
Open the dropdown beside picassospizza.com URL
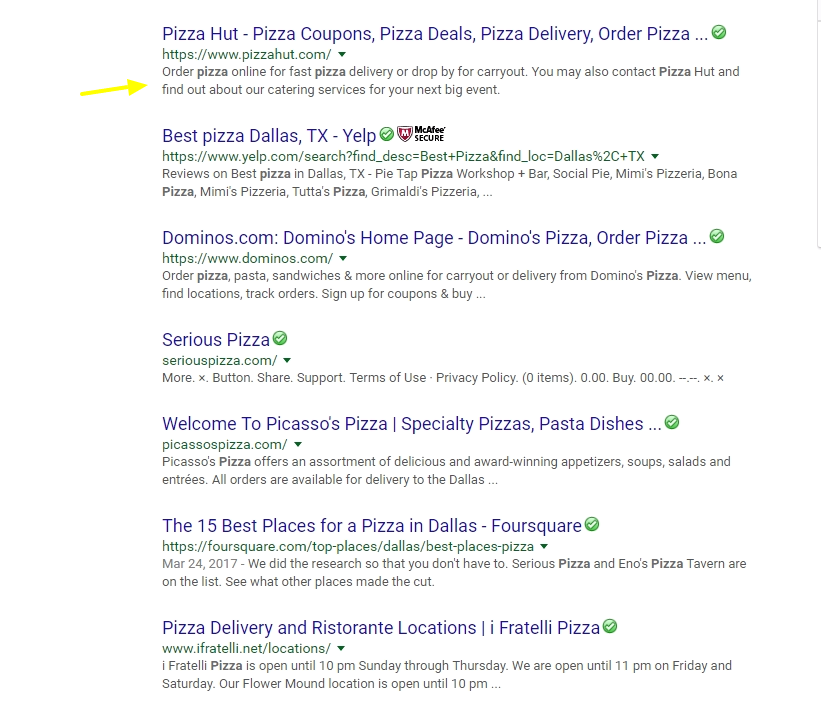click(297, 444)
